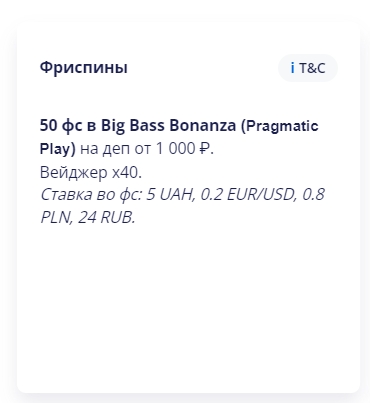The image size is (370, 403).
Task: Click the italic "PLN" currency code
Action: [x=56, y=217]
